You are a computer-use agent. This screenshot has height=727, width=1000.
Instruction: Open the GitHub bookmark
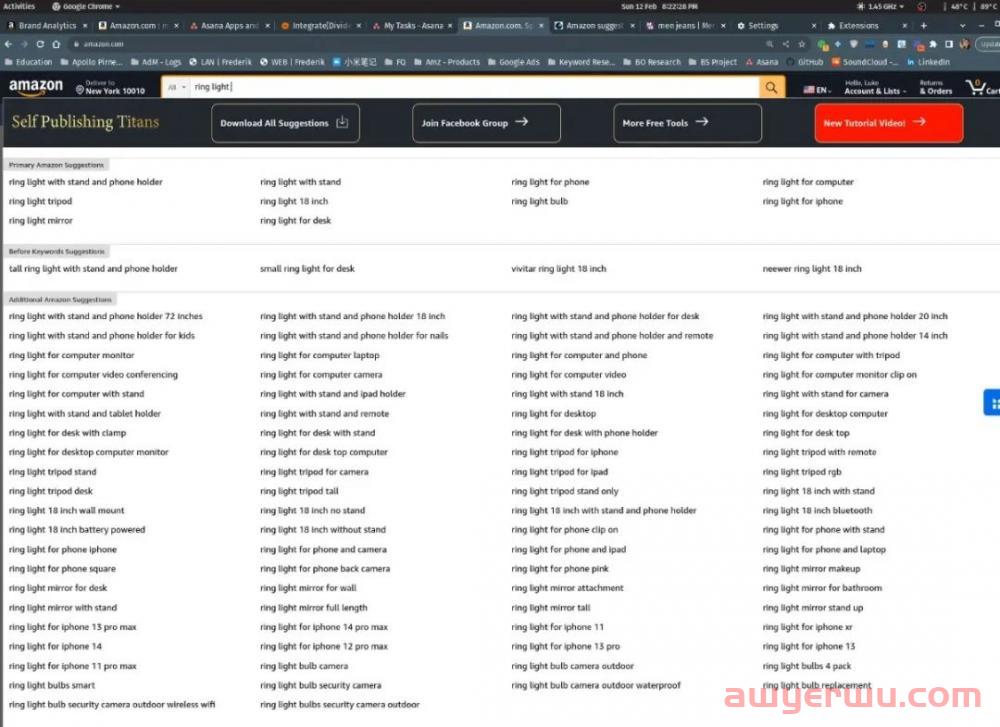pos(805,62)
